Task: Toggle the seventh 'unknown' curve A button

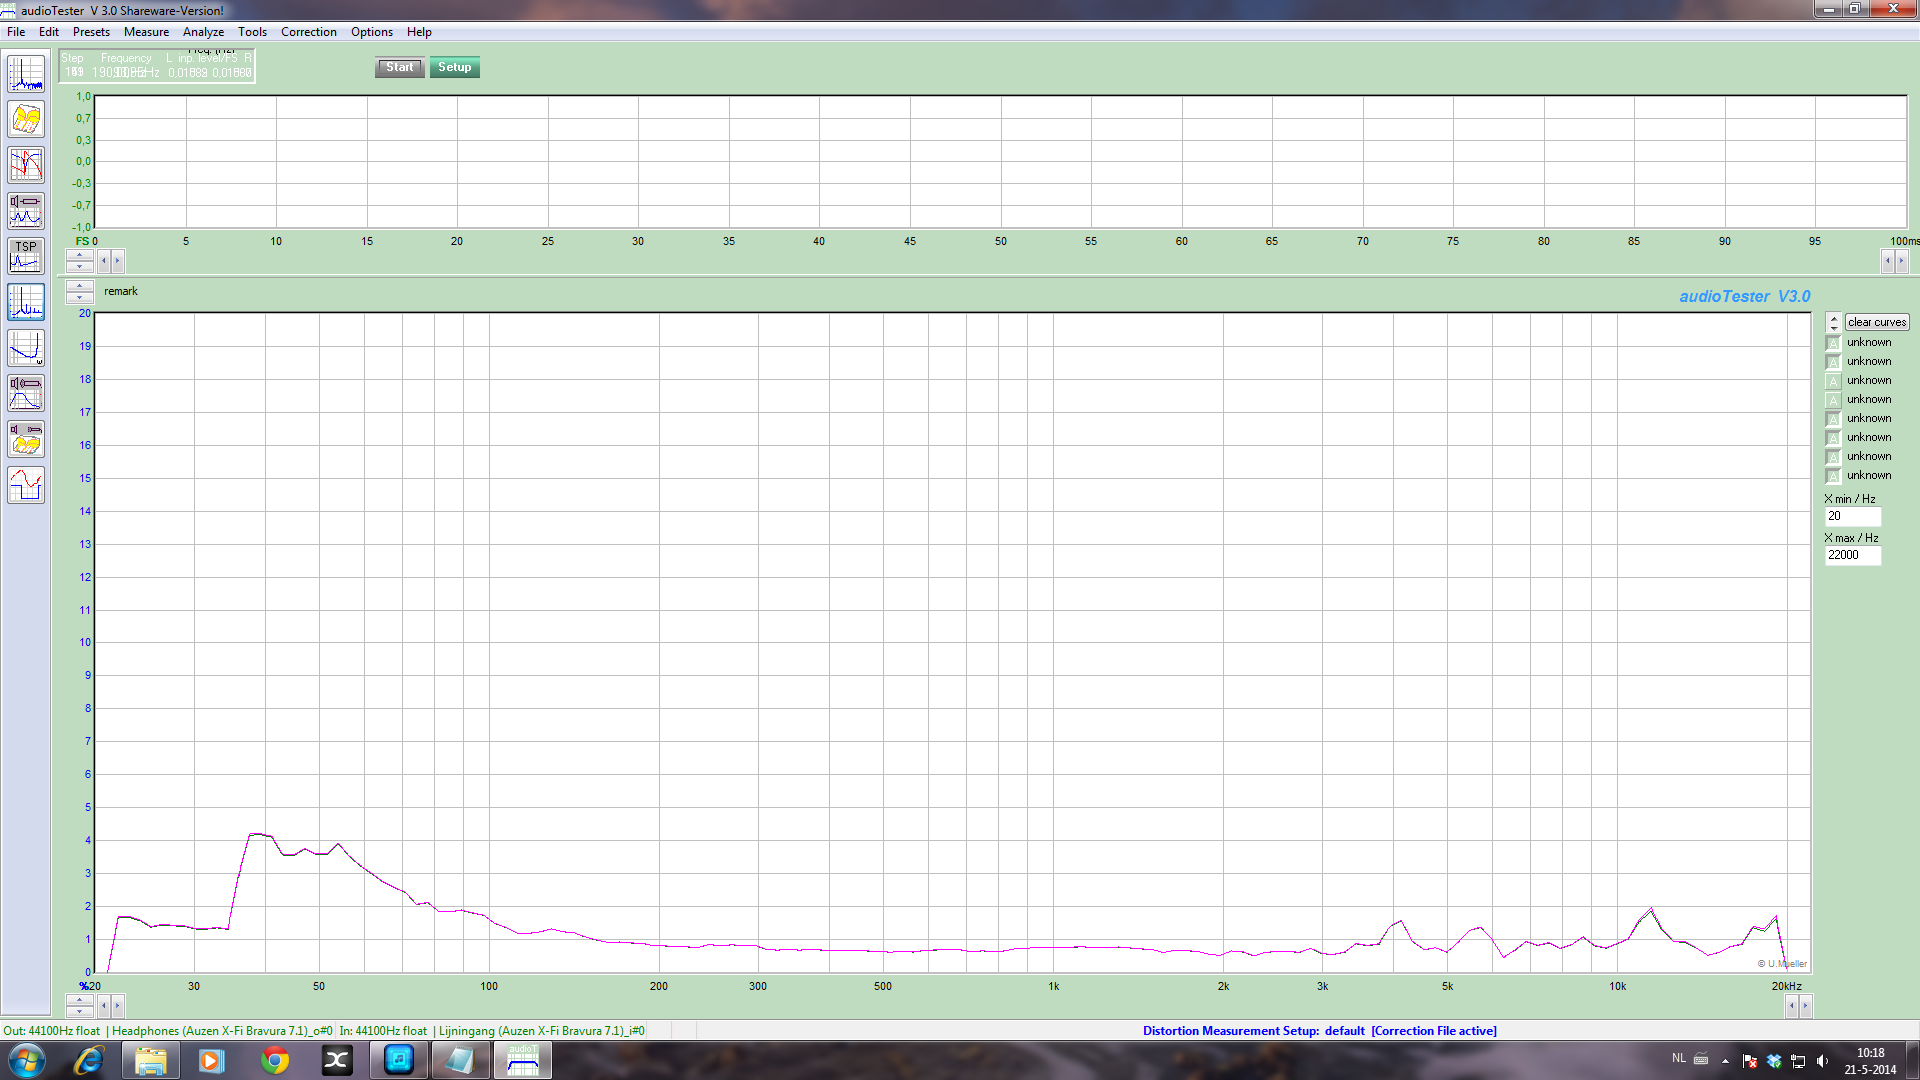Action: point(1833,457)
